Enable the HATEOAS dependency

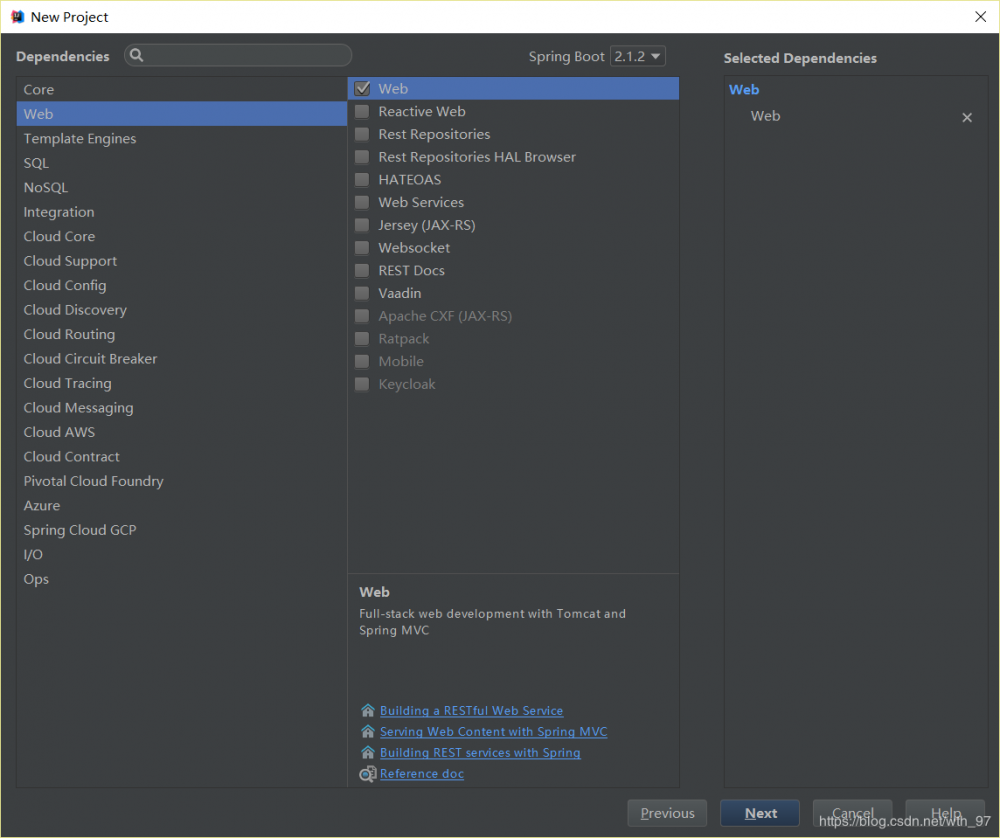362,180
